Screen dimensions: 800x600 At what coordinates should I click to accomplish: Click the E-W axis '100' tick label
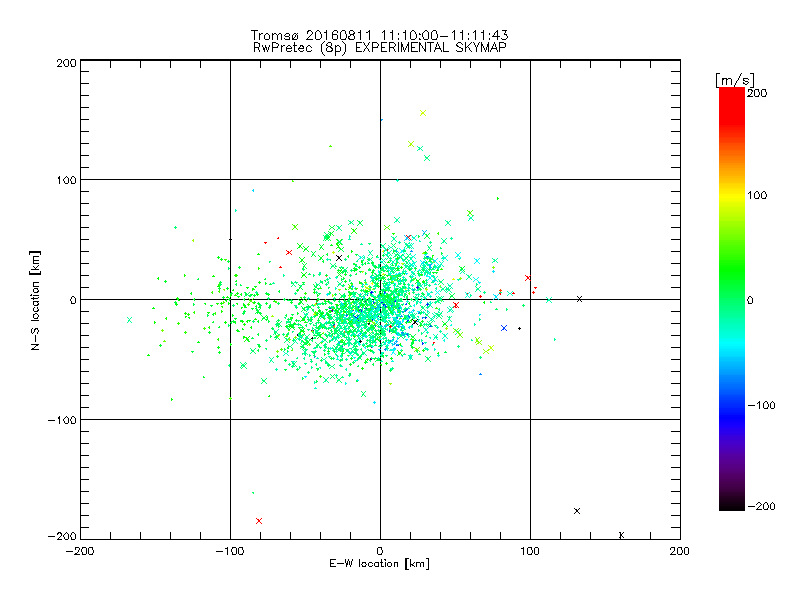(x=530, y=551)
